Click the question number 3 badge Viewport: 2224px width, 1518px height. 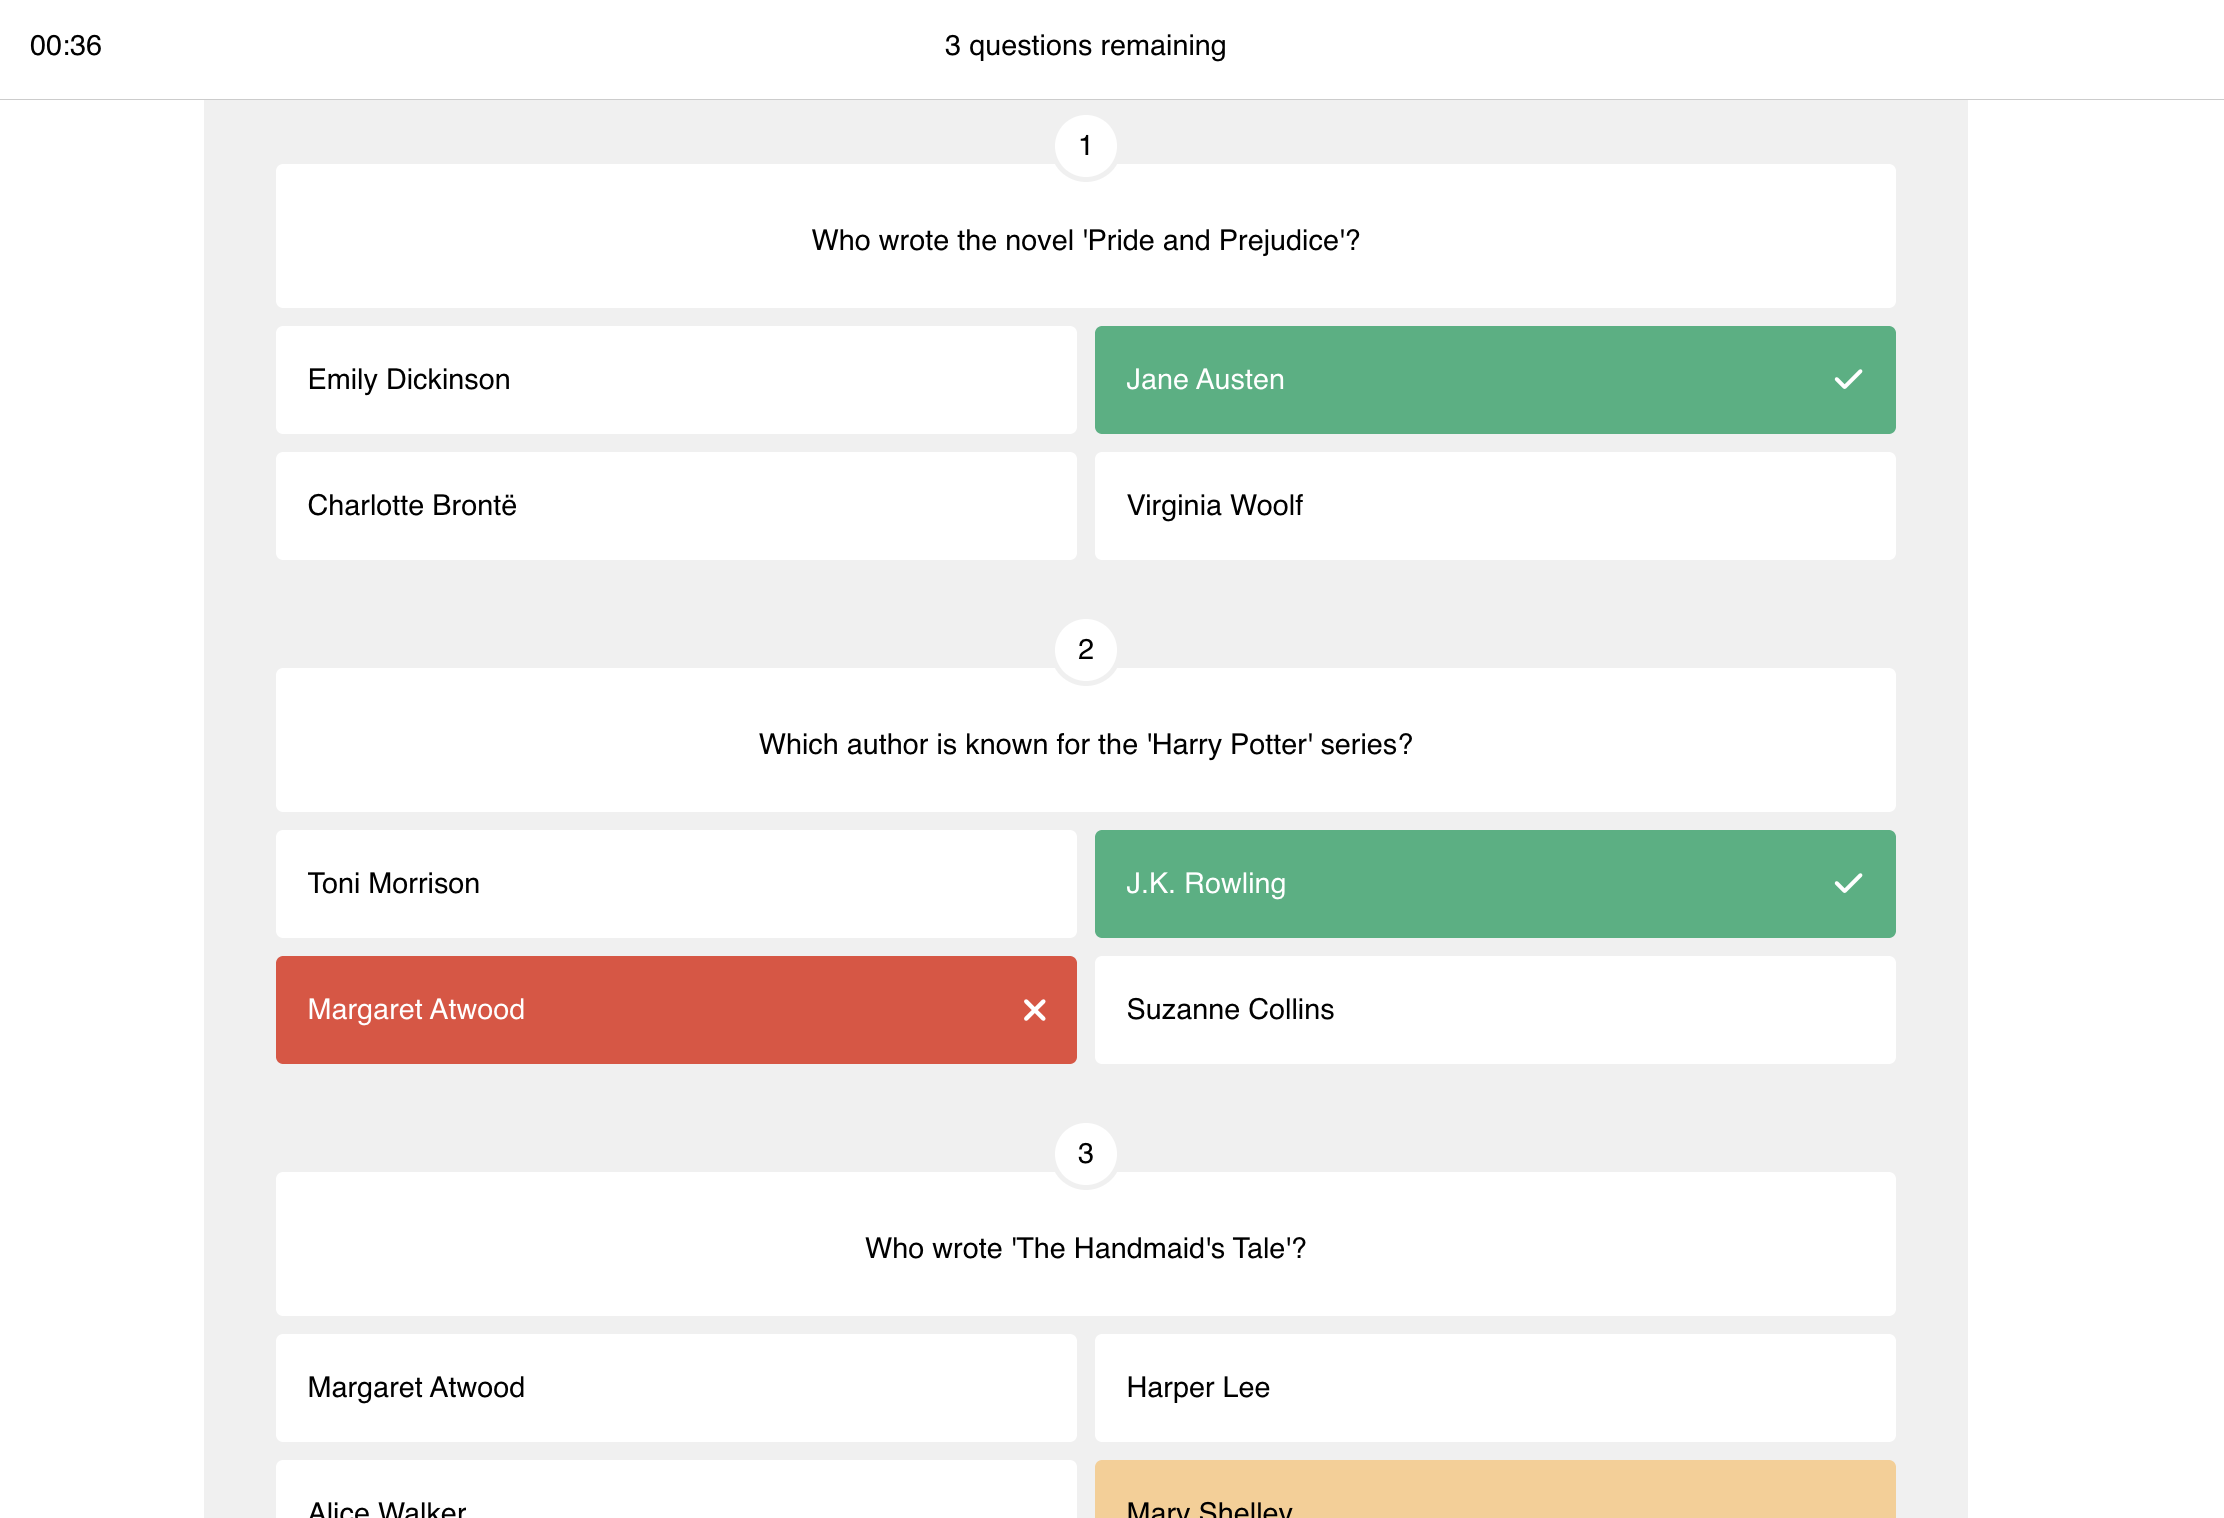click(1086, 1154)
